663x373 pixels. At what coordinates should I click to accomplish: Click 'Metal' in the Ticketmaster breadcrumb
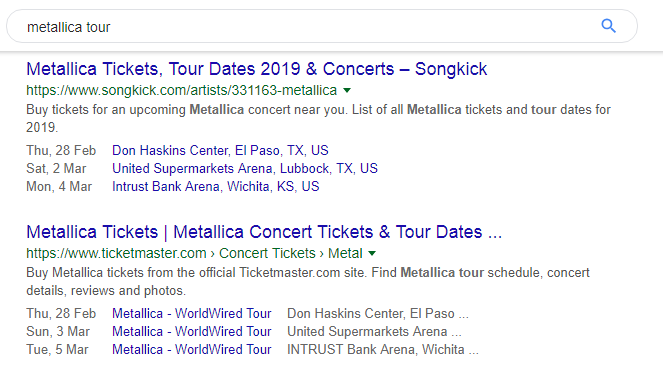point(345,253)
